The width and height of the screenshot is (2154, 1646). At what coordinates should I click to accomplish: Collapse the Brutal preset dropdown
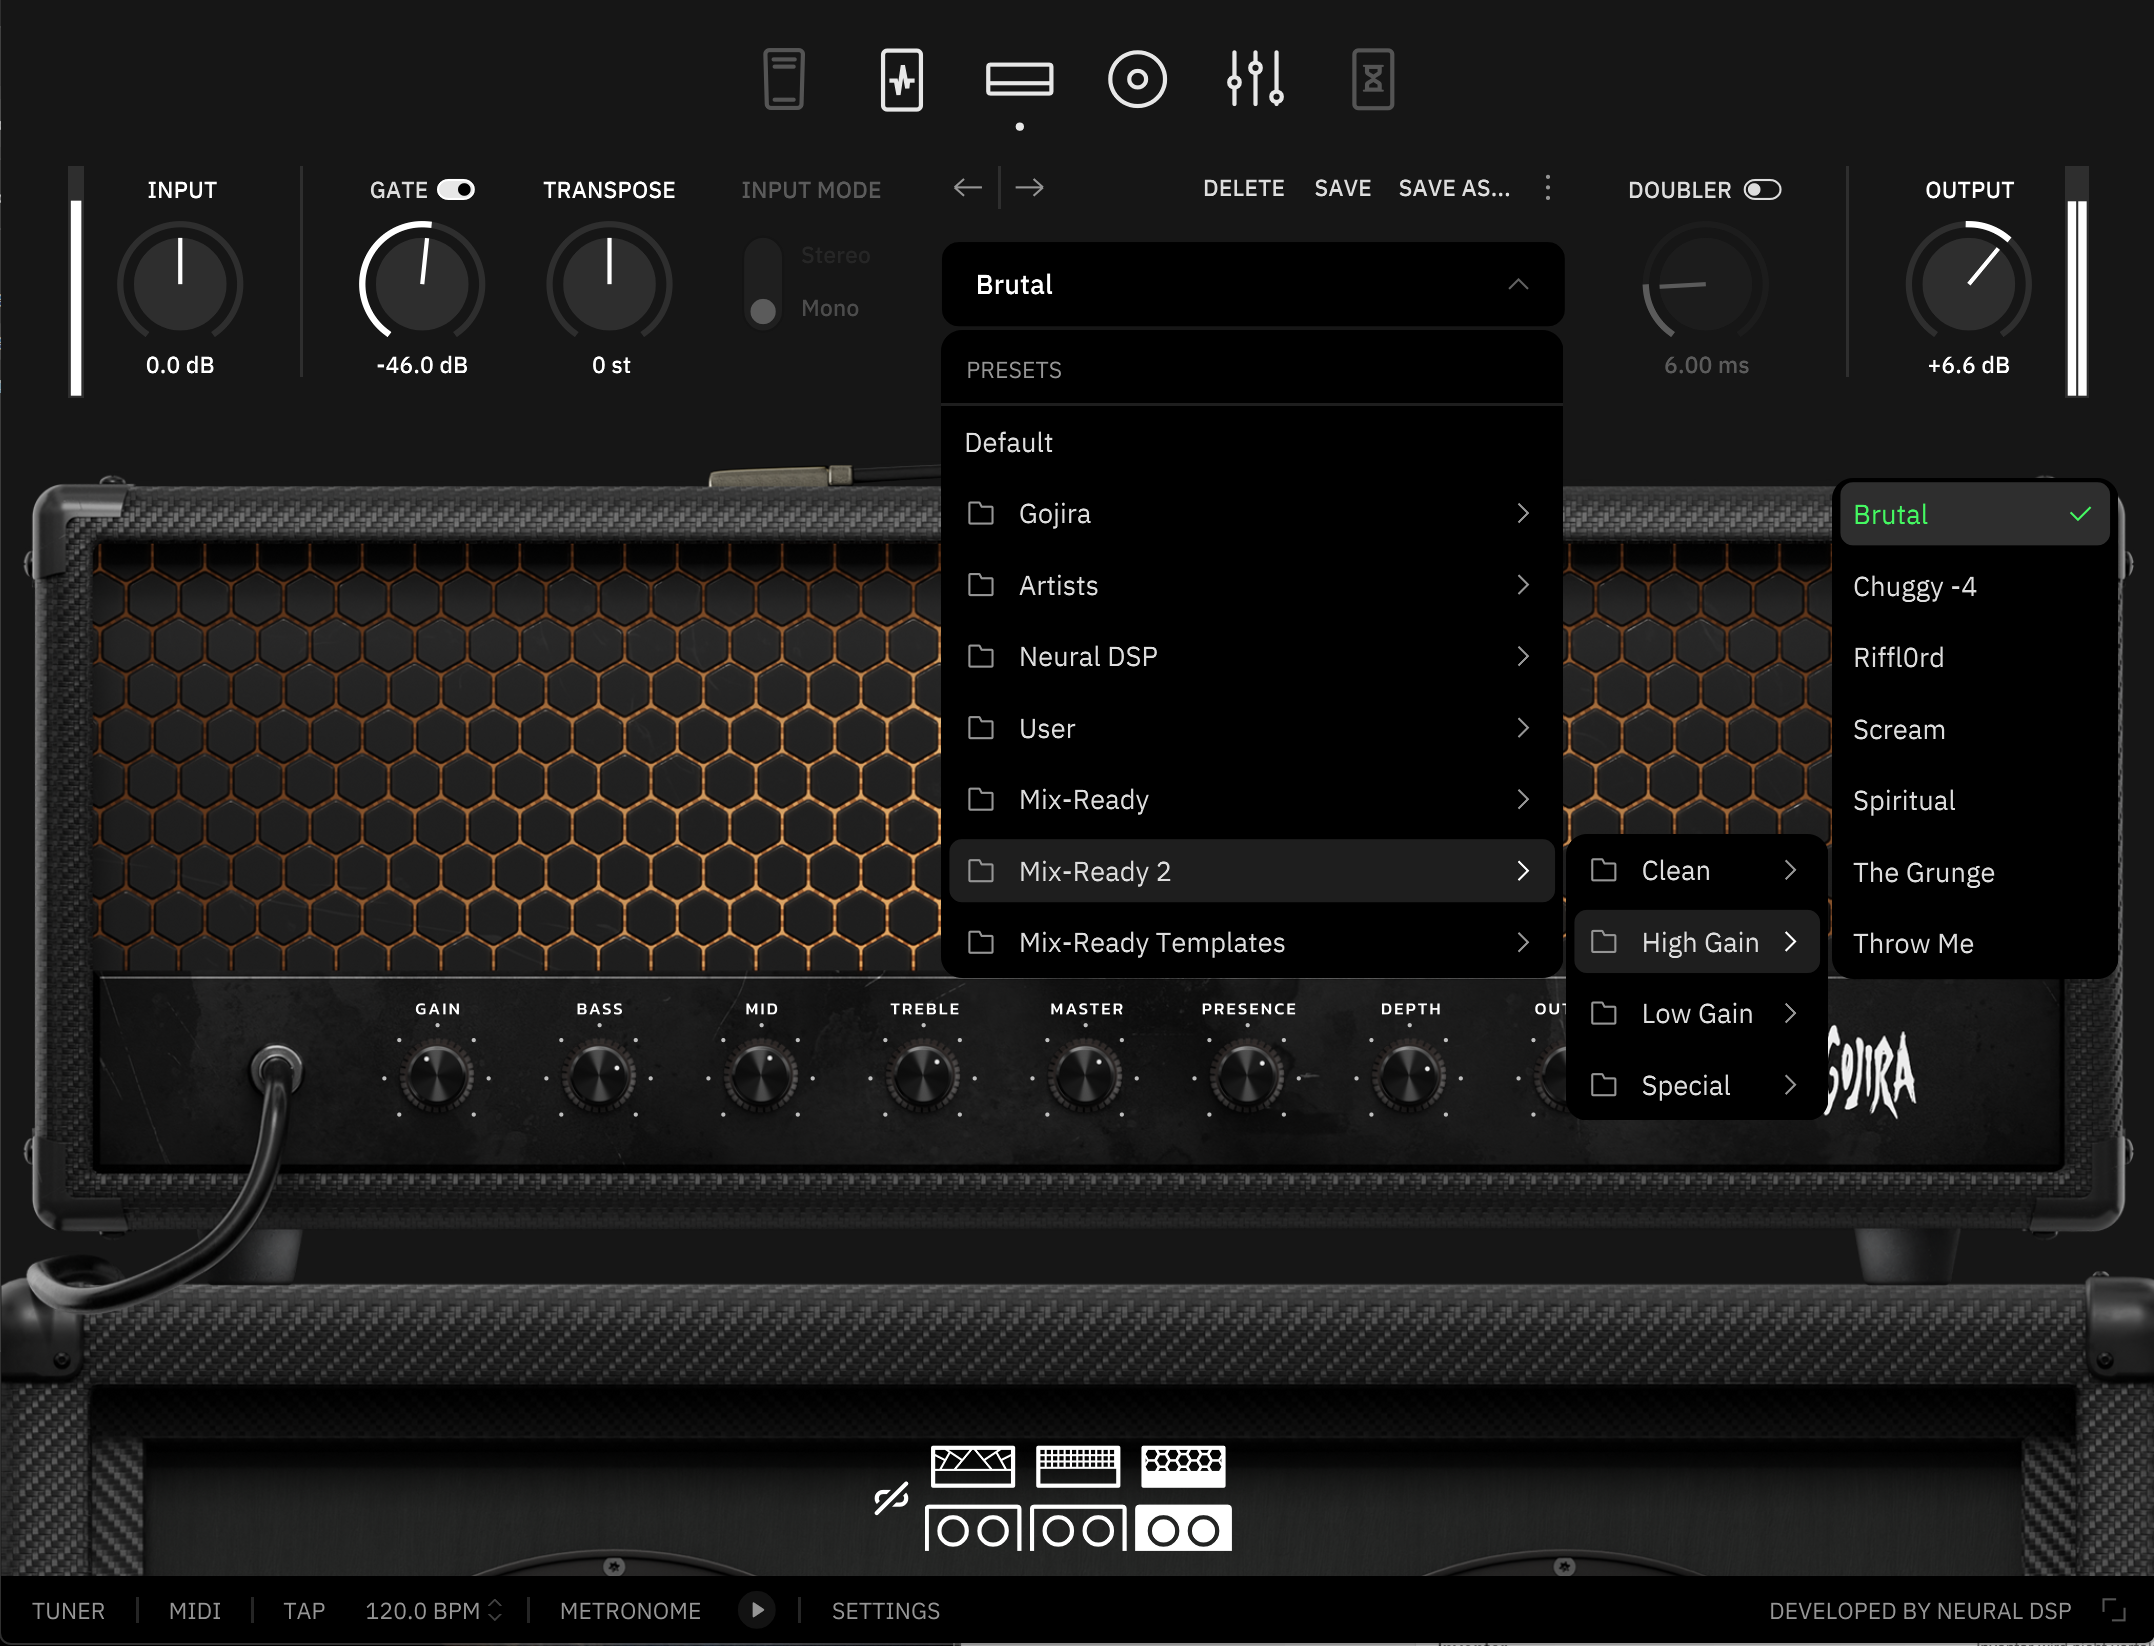[1519, 284]
